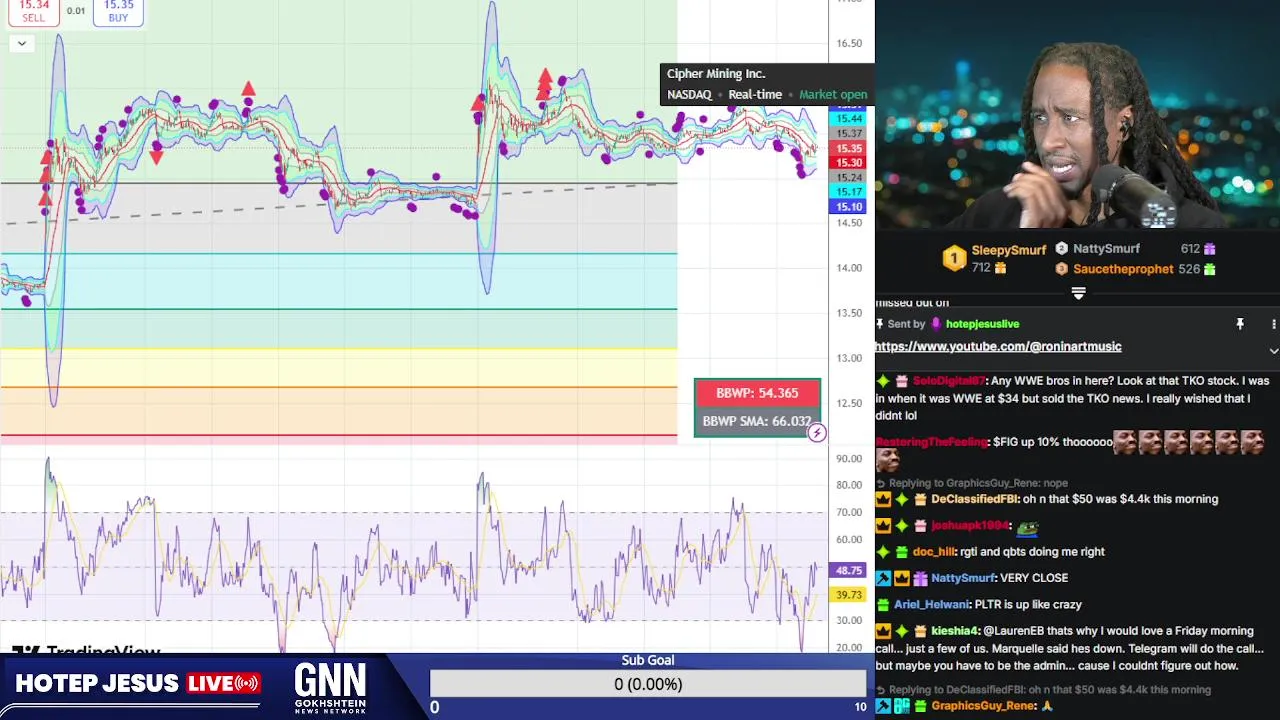Image resolution: width=1280 pixels, height=720 pixels.
Task: Click SleepySmurf in gift leaderboard
Action: pos(1008,250)
